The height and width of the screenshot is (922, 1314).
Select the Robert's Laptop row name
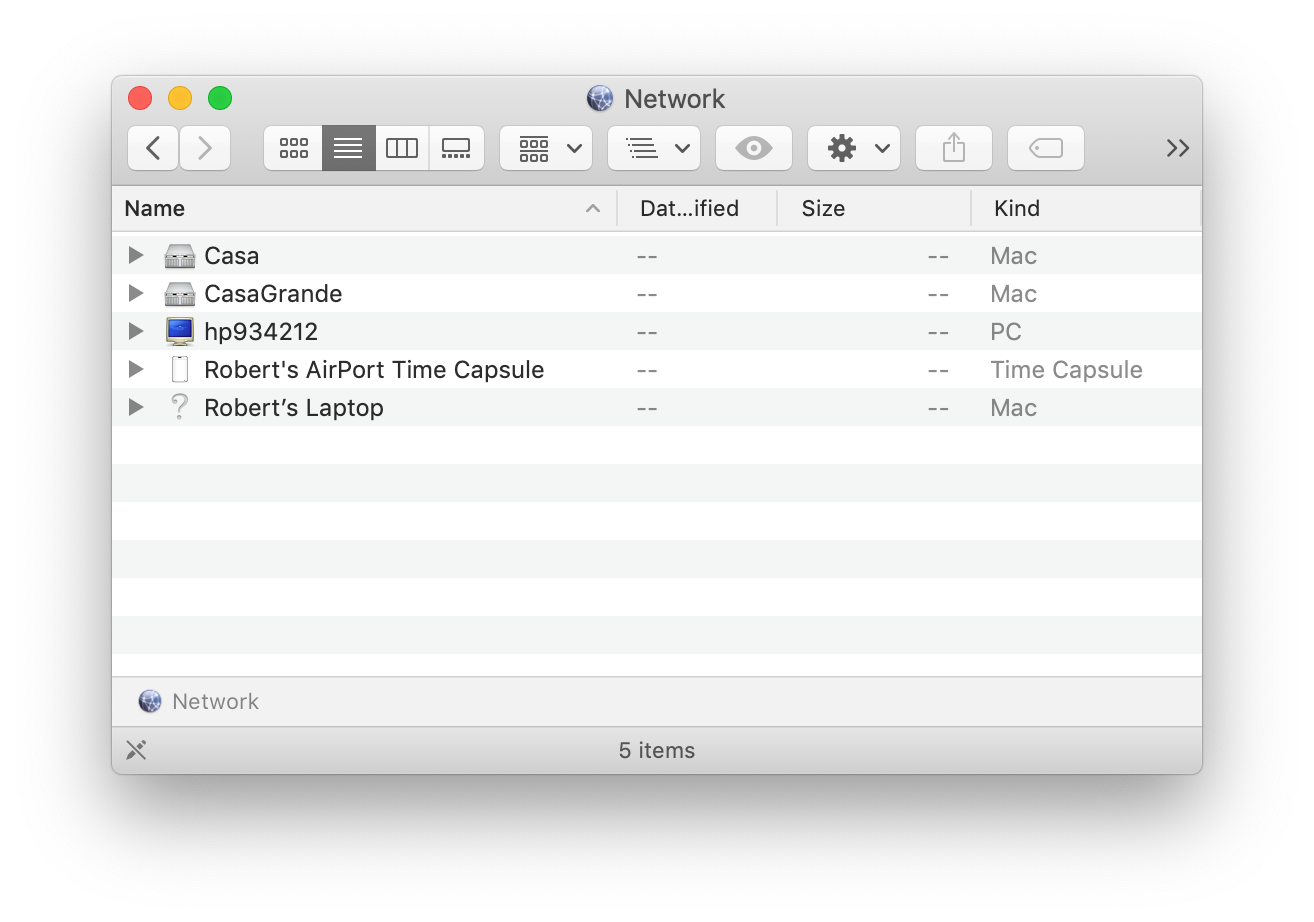pos(294,408)
